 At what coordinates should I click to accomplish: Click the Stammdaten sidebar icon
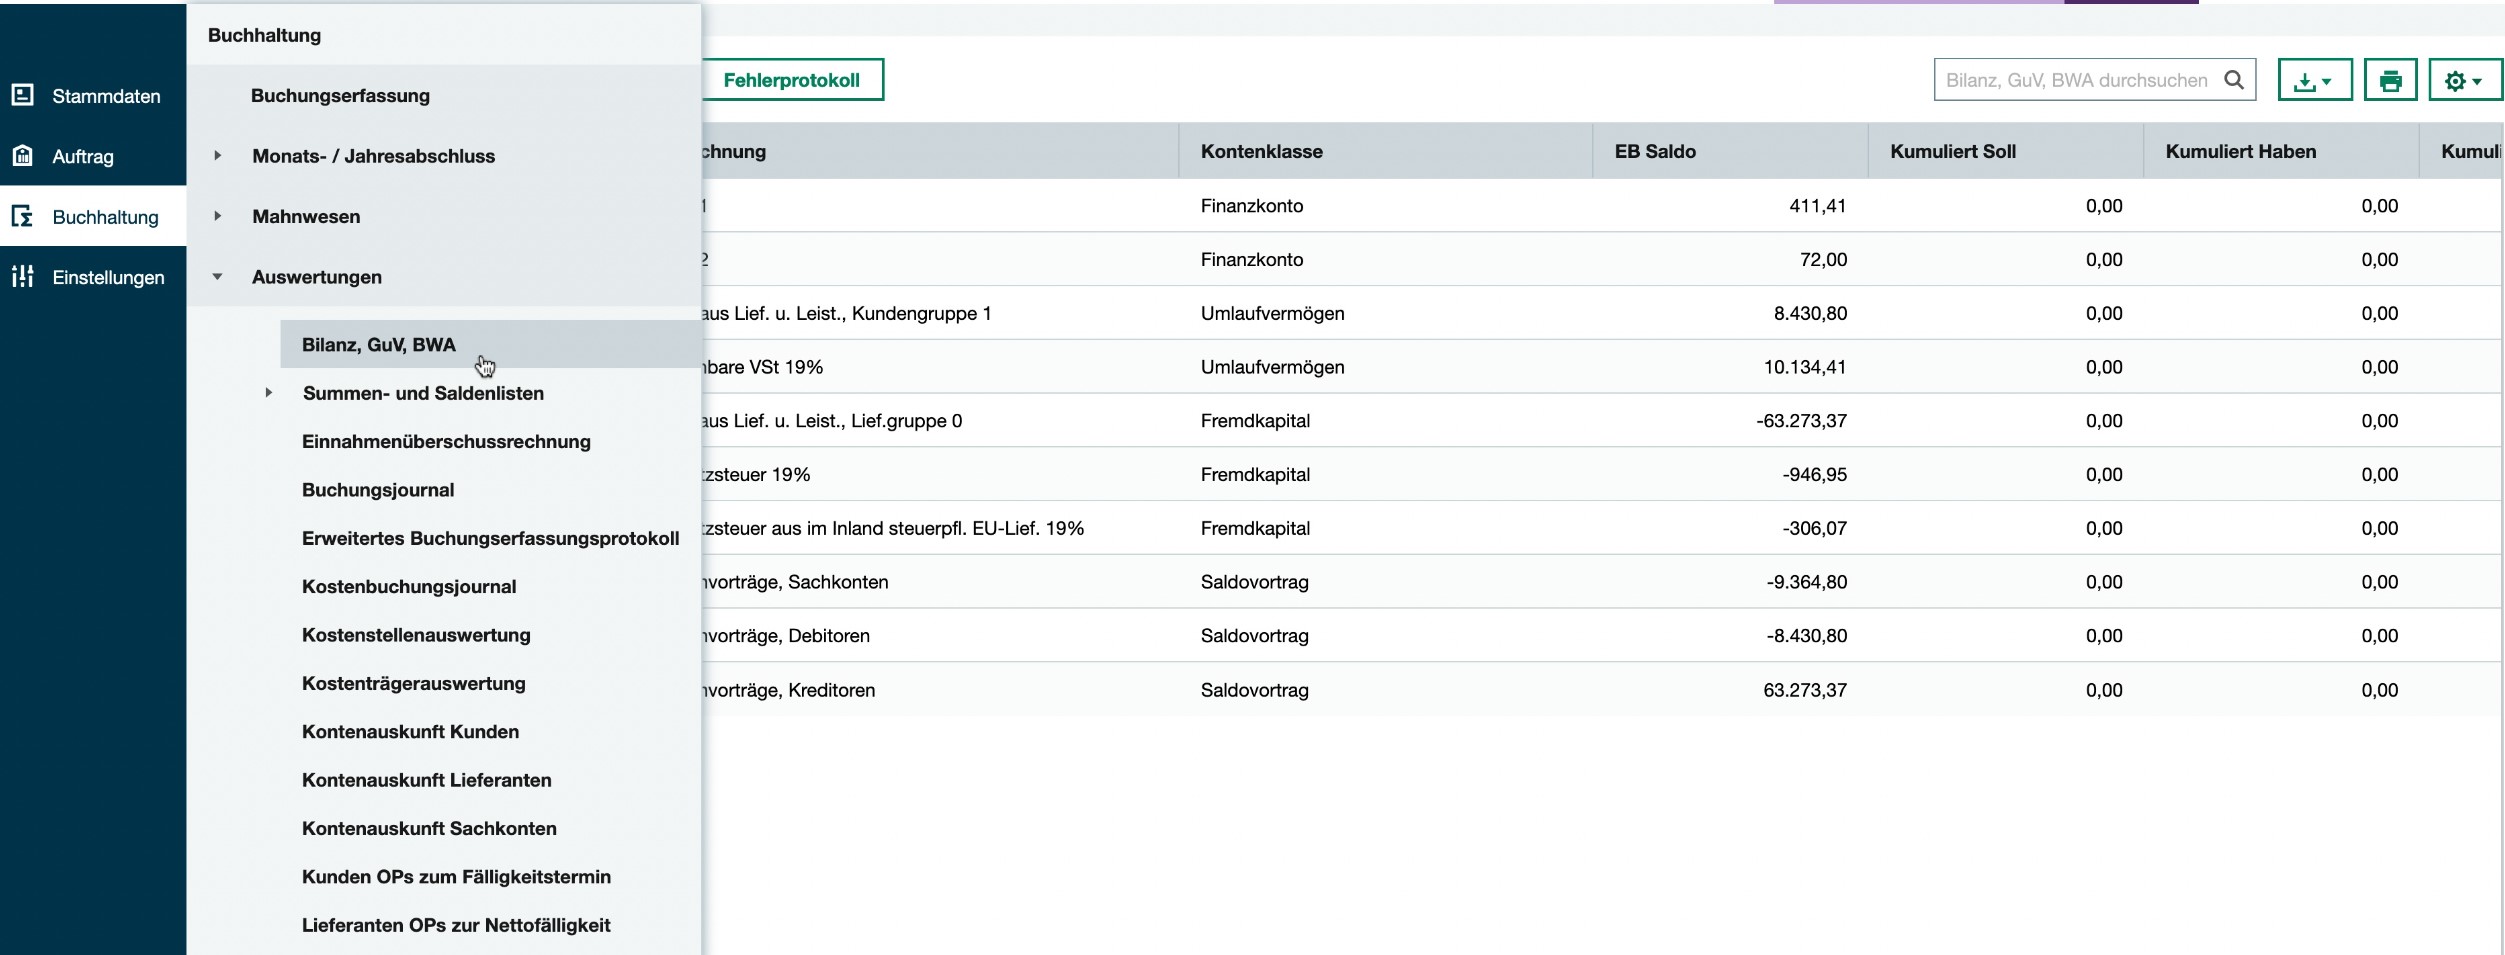(x=22, y=95)
